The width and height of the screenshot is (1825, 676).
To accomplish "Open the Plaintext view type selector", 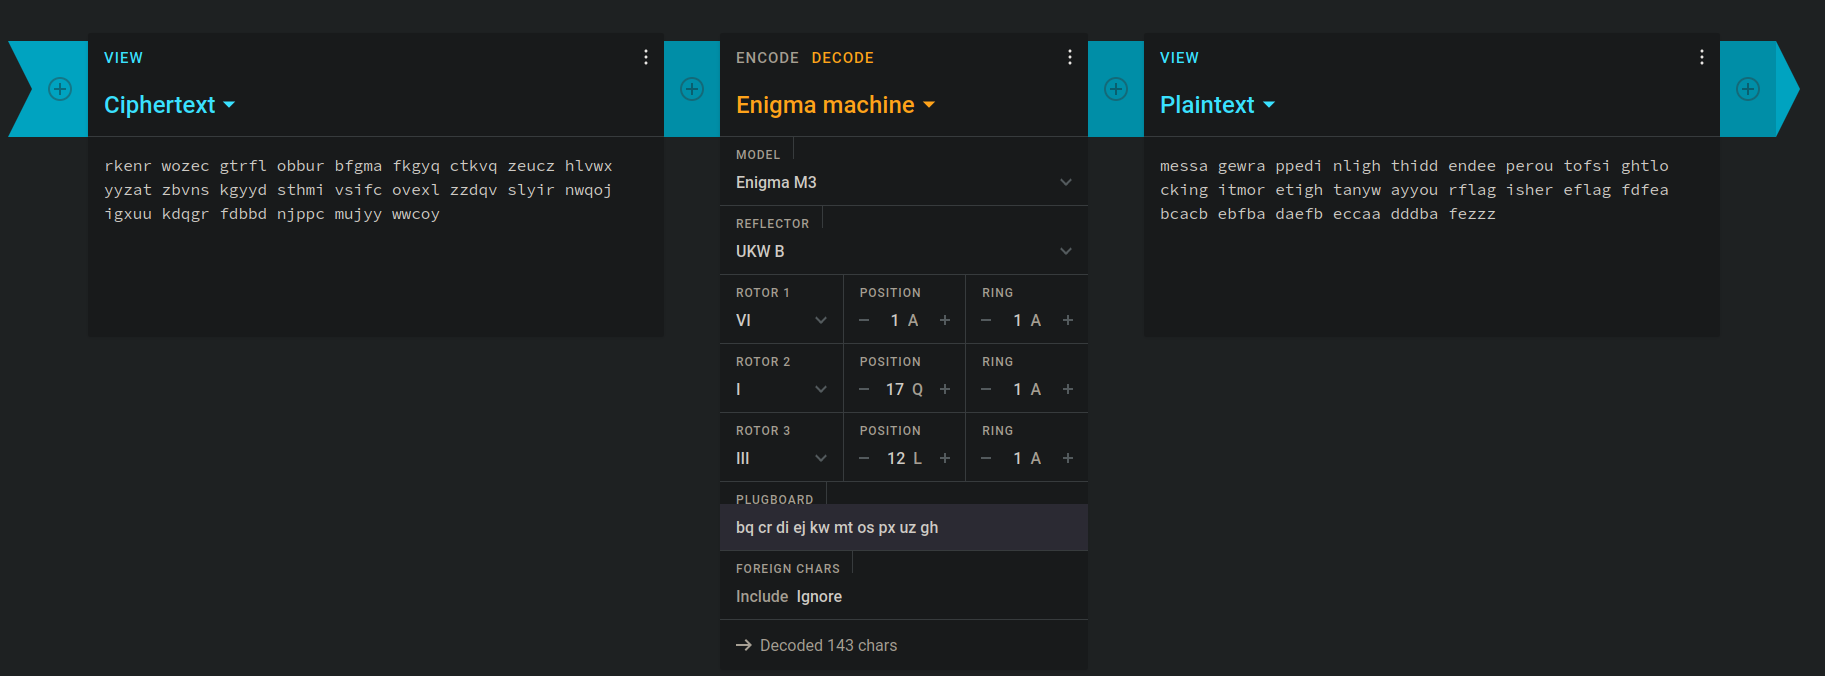I will click(x=1217, y=105).
